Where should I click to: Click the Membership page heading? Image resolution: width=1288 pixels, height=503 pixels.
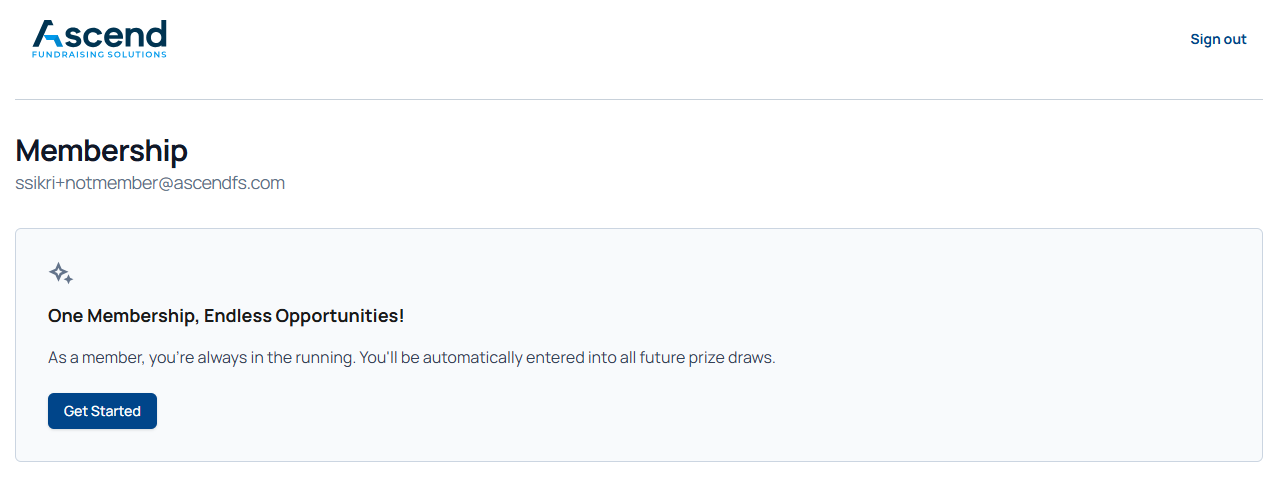[x=101, y=151]
